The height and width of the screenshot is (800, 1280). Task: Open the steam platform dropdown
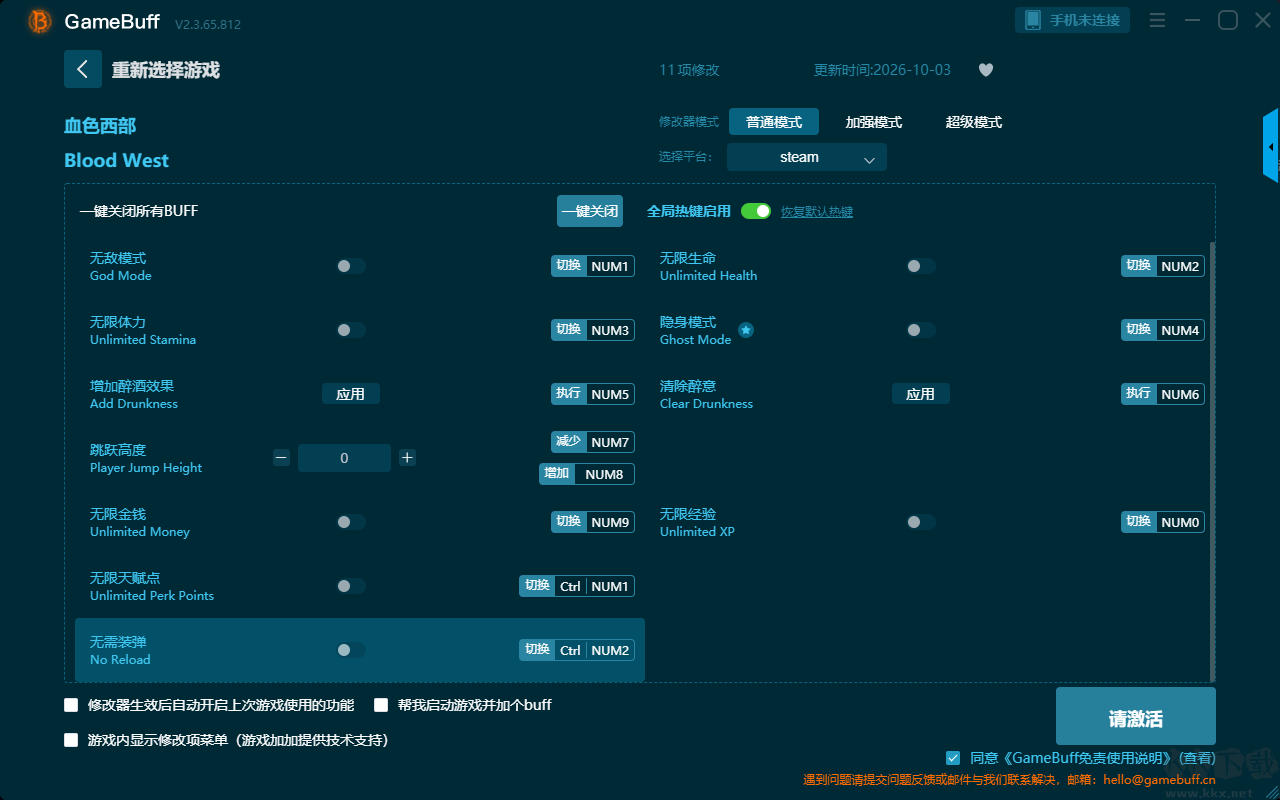807,157
